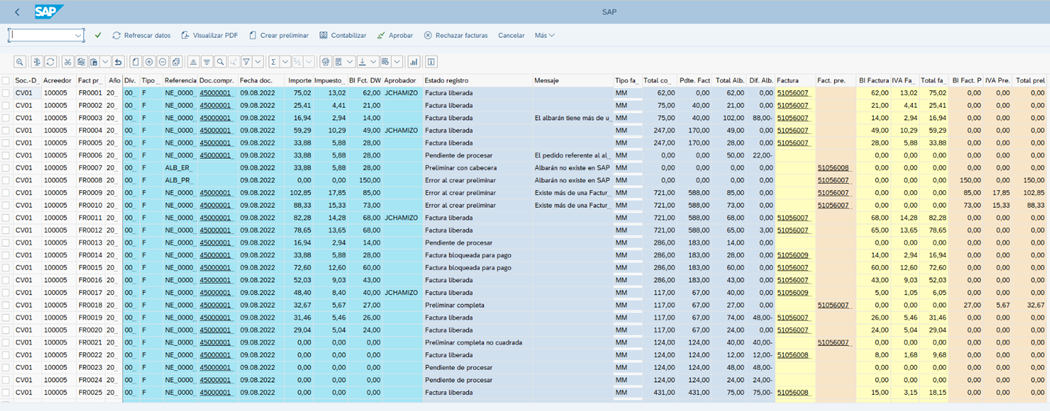
Task: Expand the filter options dropdown arrow
Action: pos(257,61)
